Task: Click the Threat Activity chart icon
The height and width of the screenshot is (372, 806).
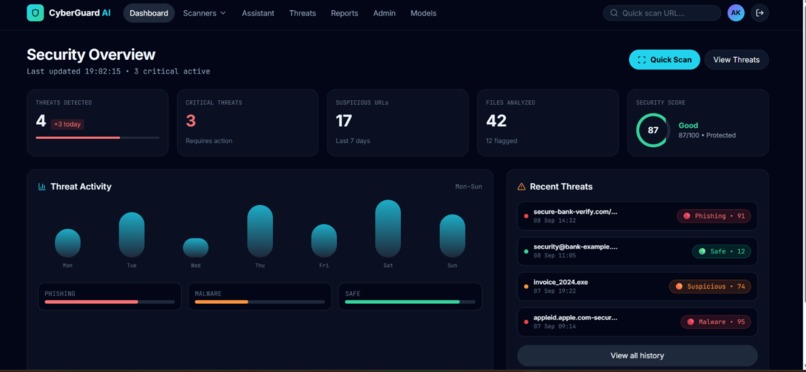Action: coord(42,187)
